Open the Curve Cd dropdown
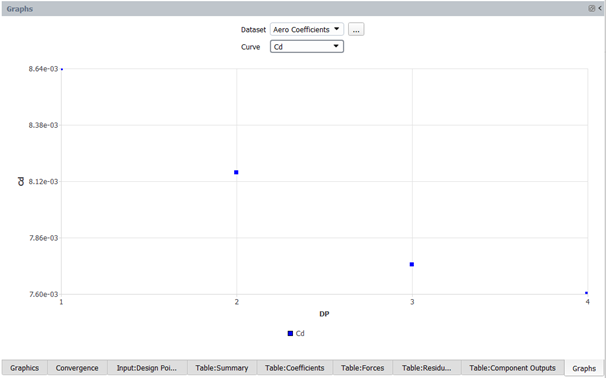The height and width of the screenshot is (378, 606). (307, 47)
